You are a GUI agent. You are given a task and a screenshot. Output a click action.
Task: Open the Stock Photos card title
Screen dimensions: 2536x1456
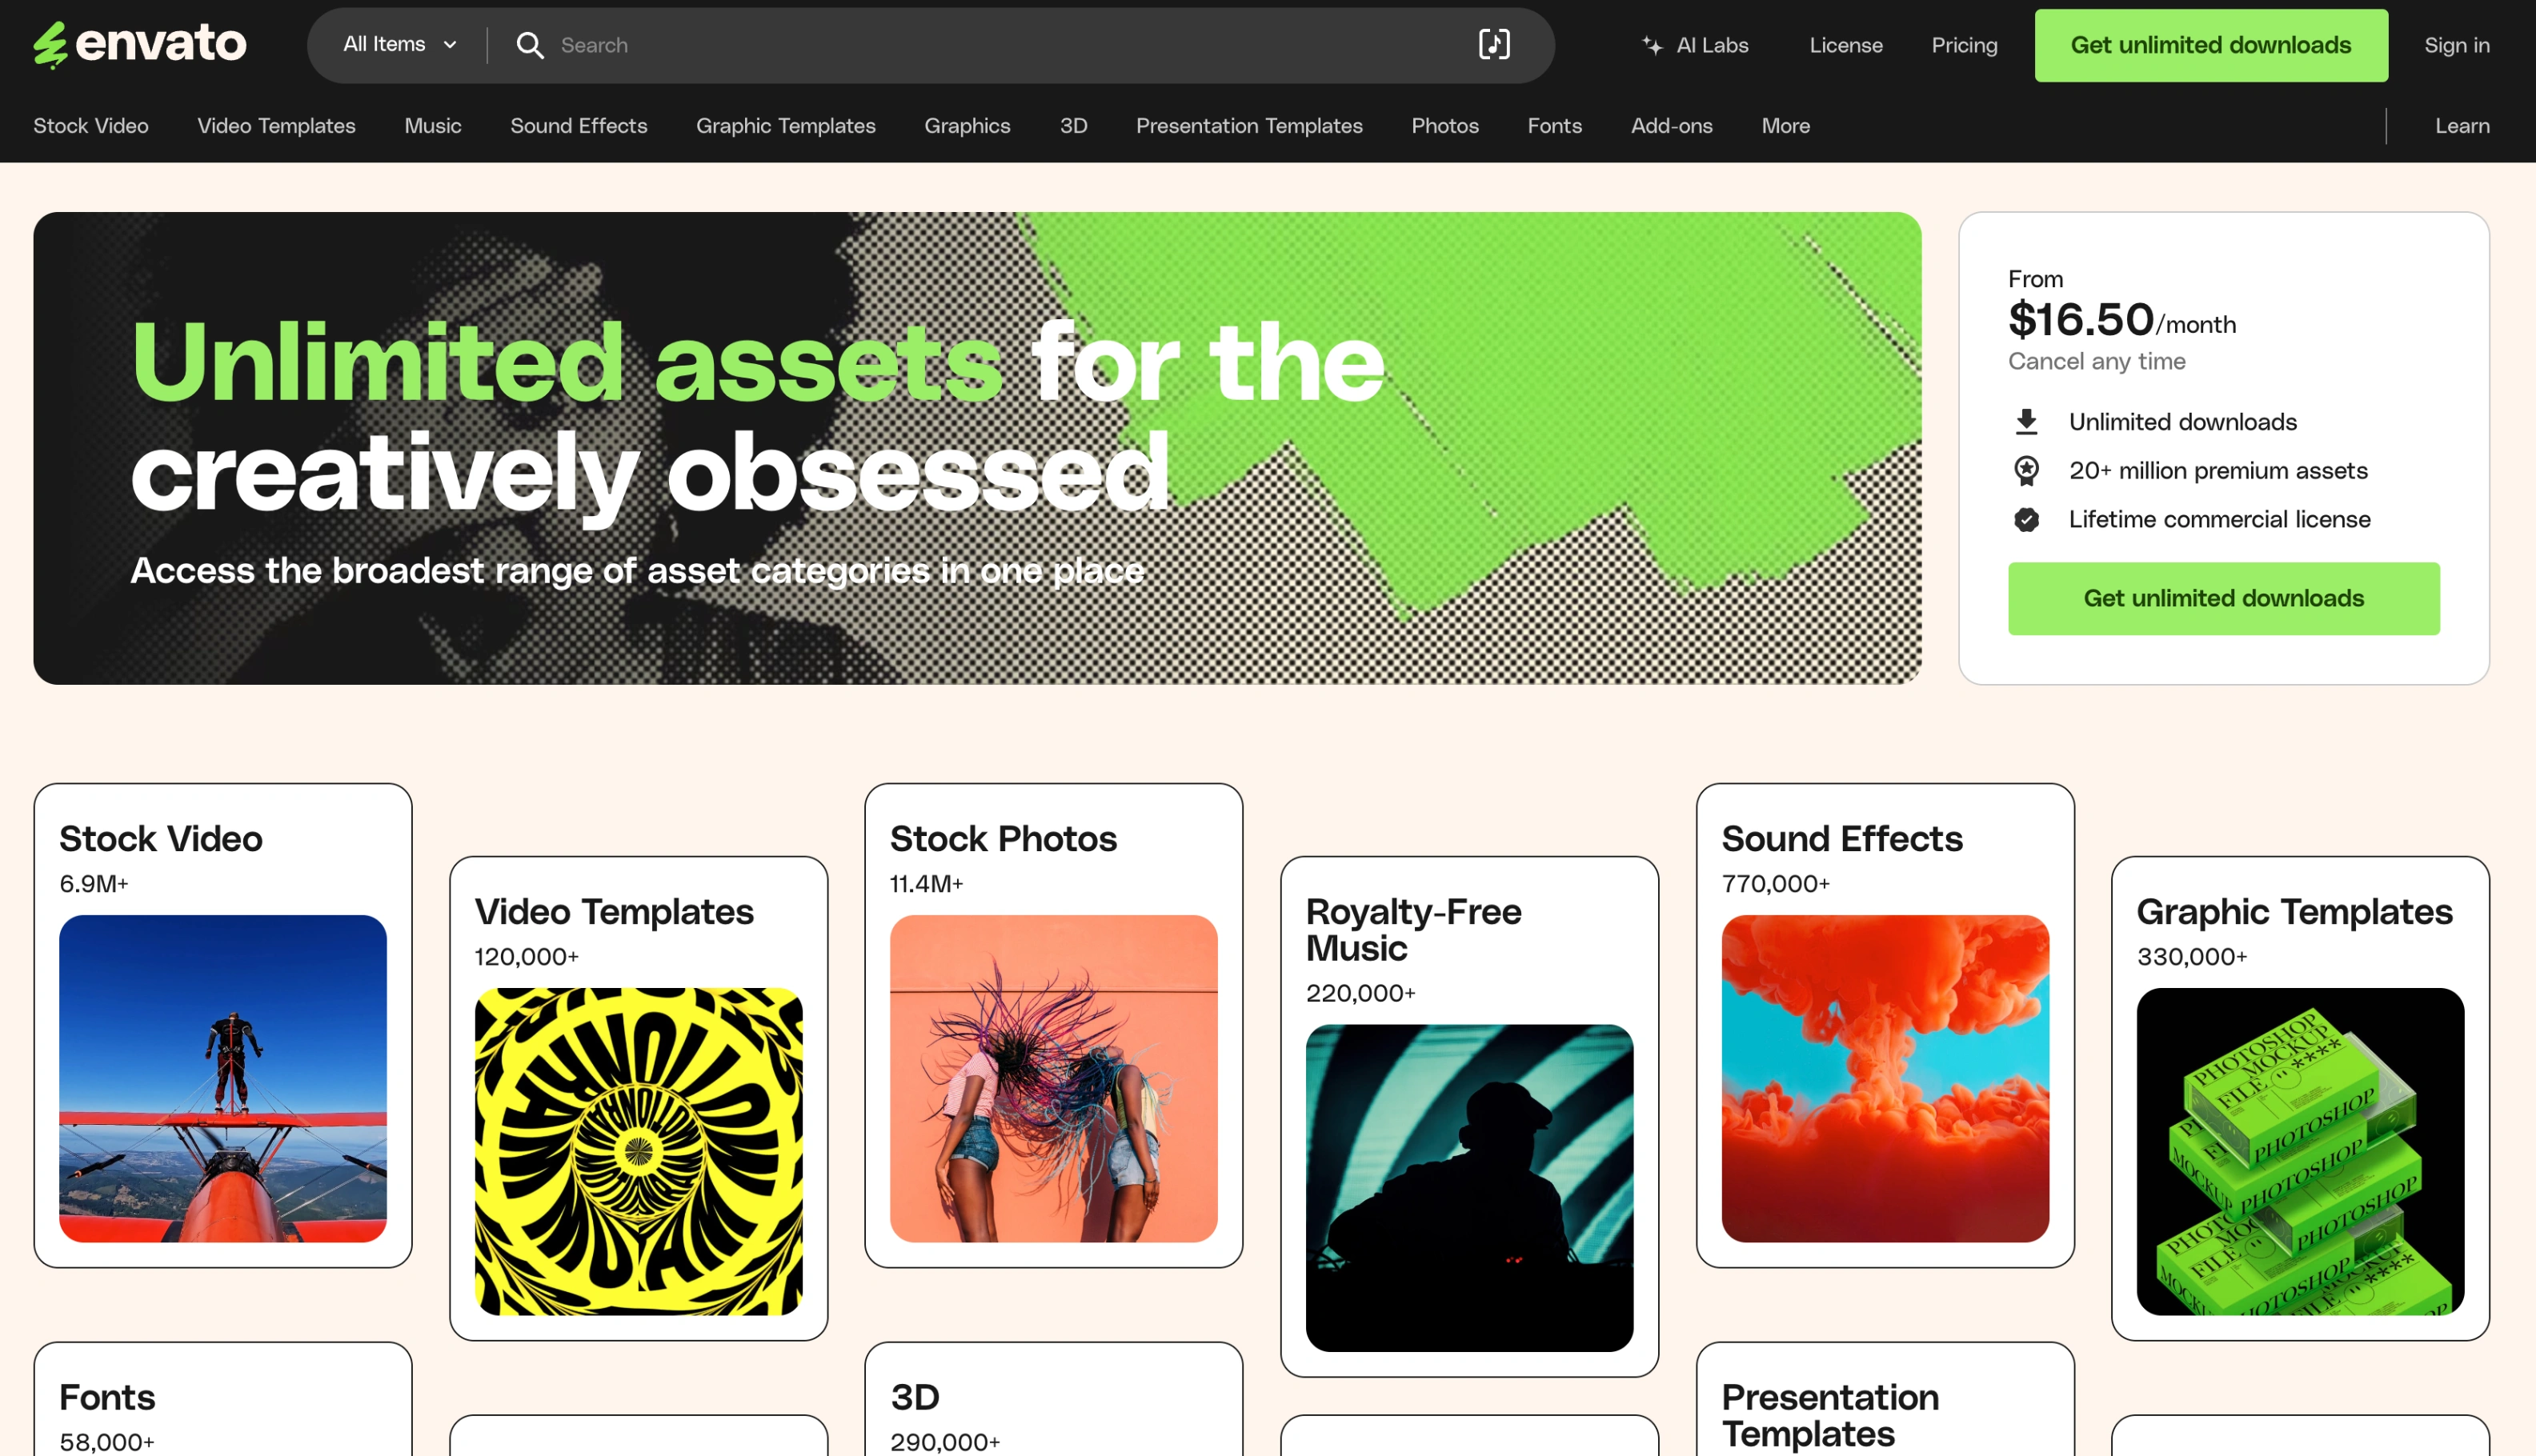pyautogui.click(x=1003, y=839)
